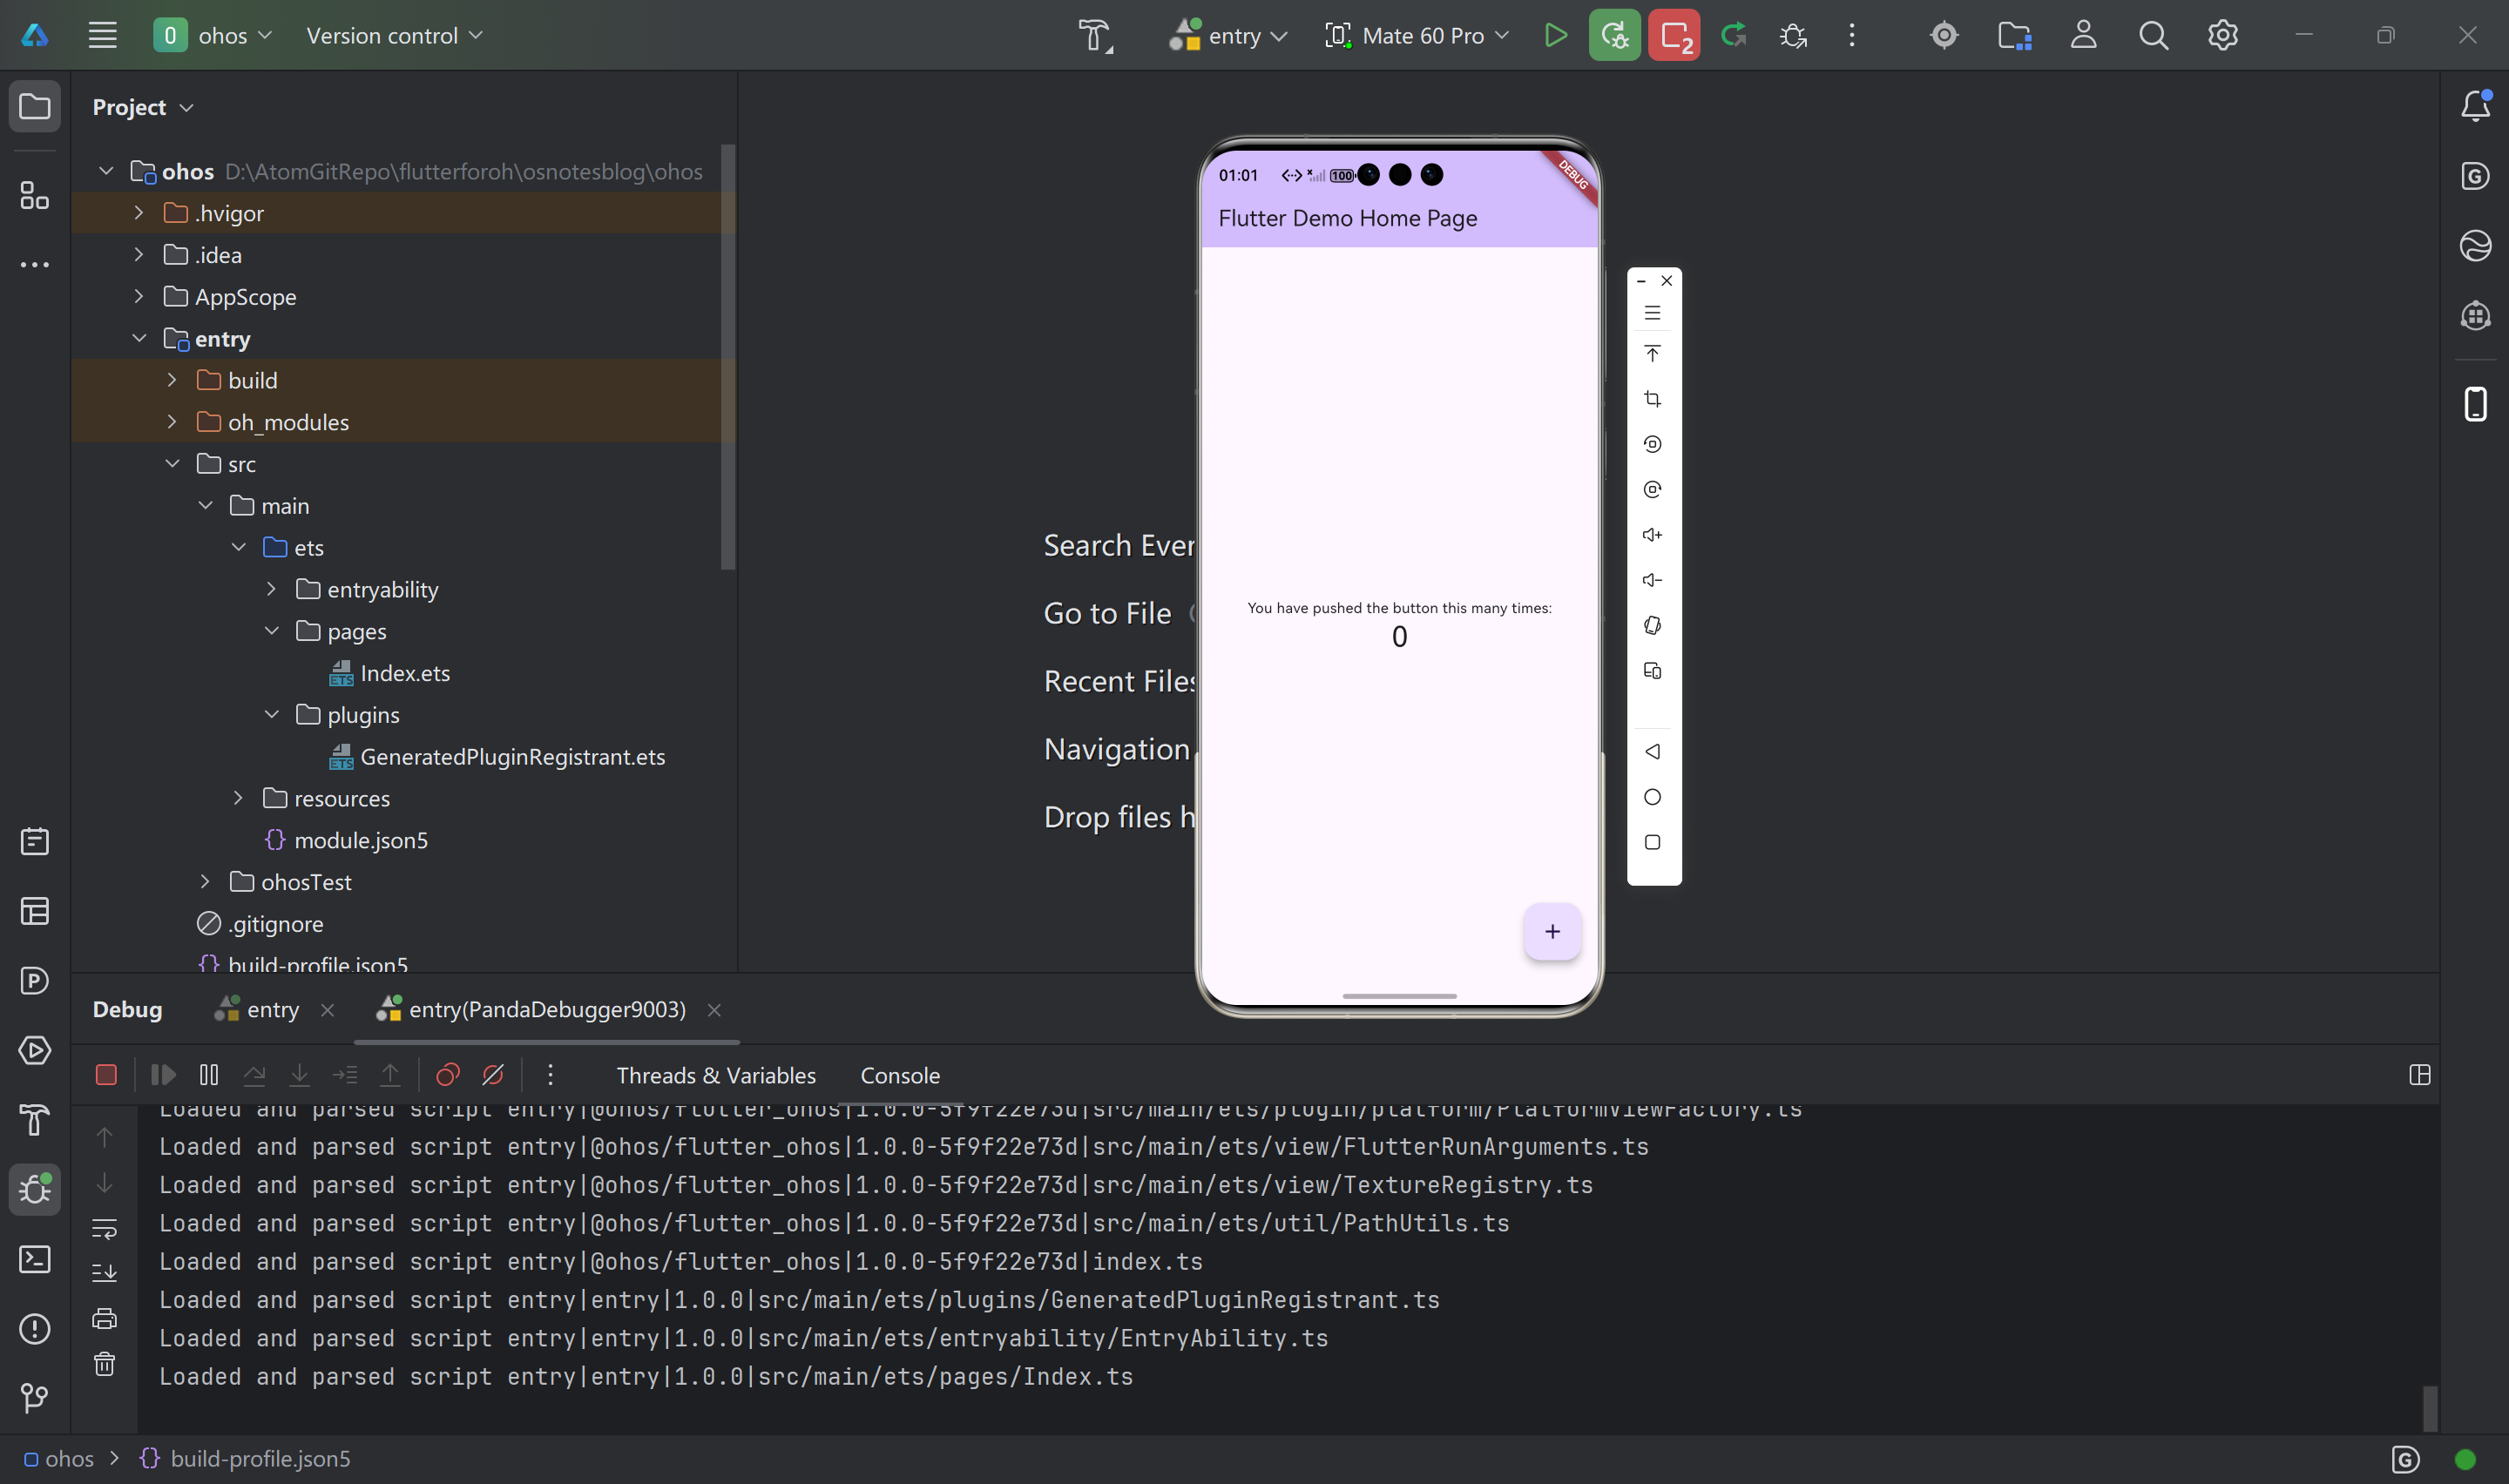Expand the resources folder

click(238, 798)
